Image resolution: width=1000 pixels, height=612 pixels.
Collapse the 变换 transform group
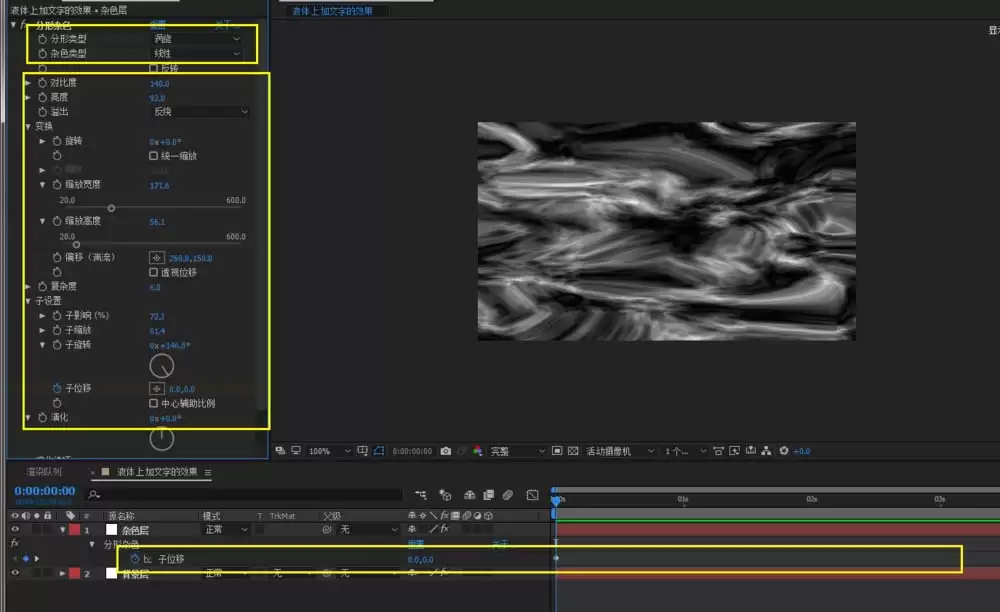pyautogui.click(x=28, y=126)
